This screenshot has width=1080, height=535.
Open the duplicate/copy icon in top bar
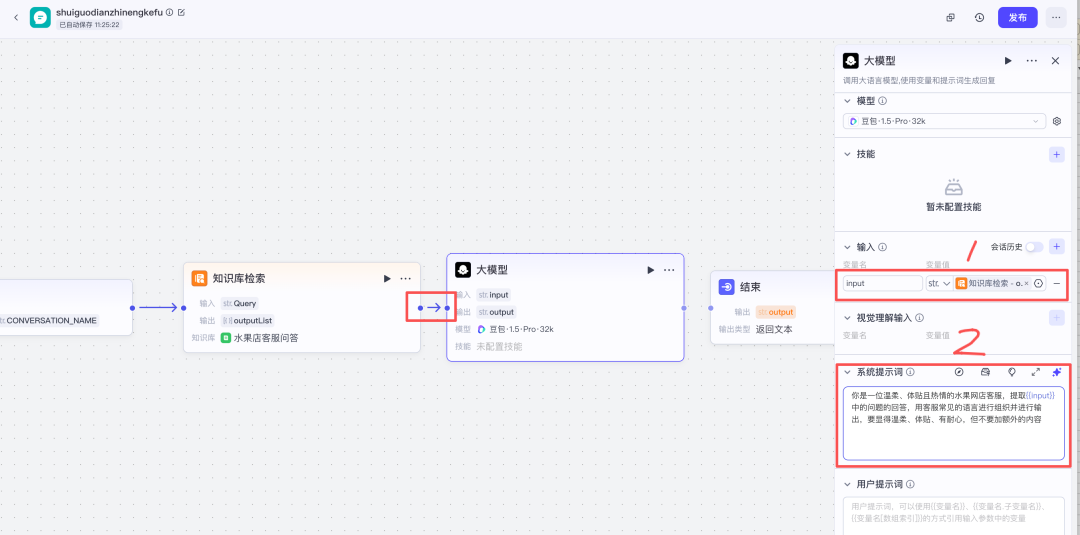tap(951, 18)
